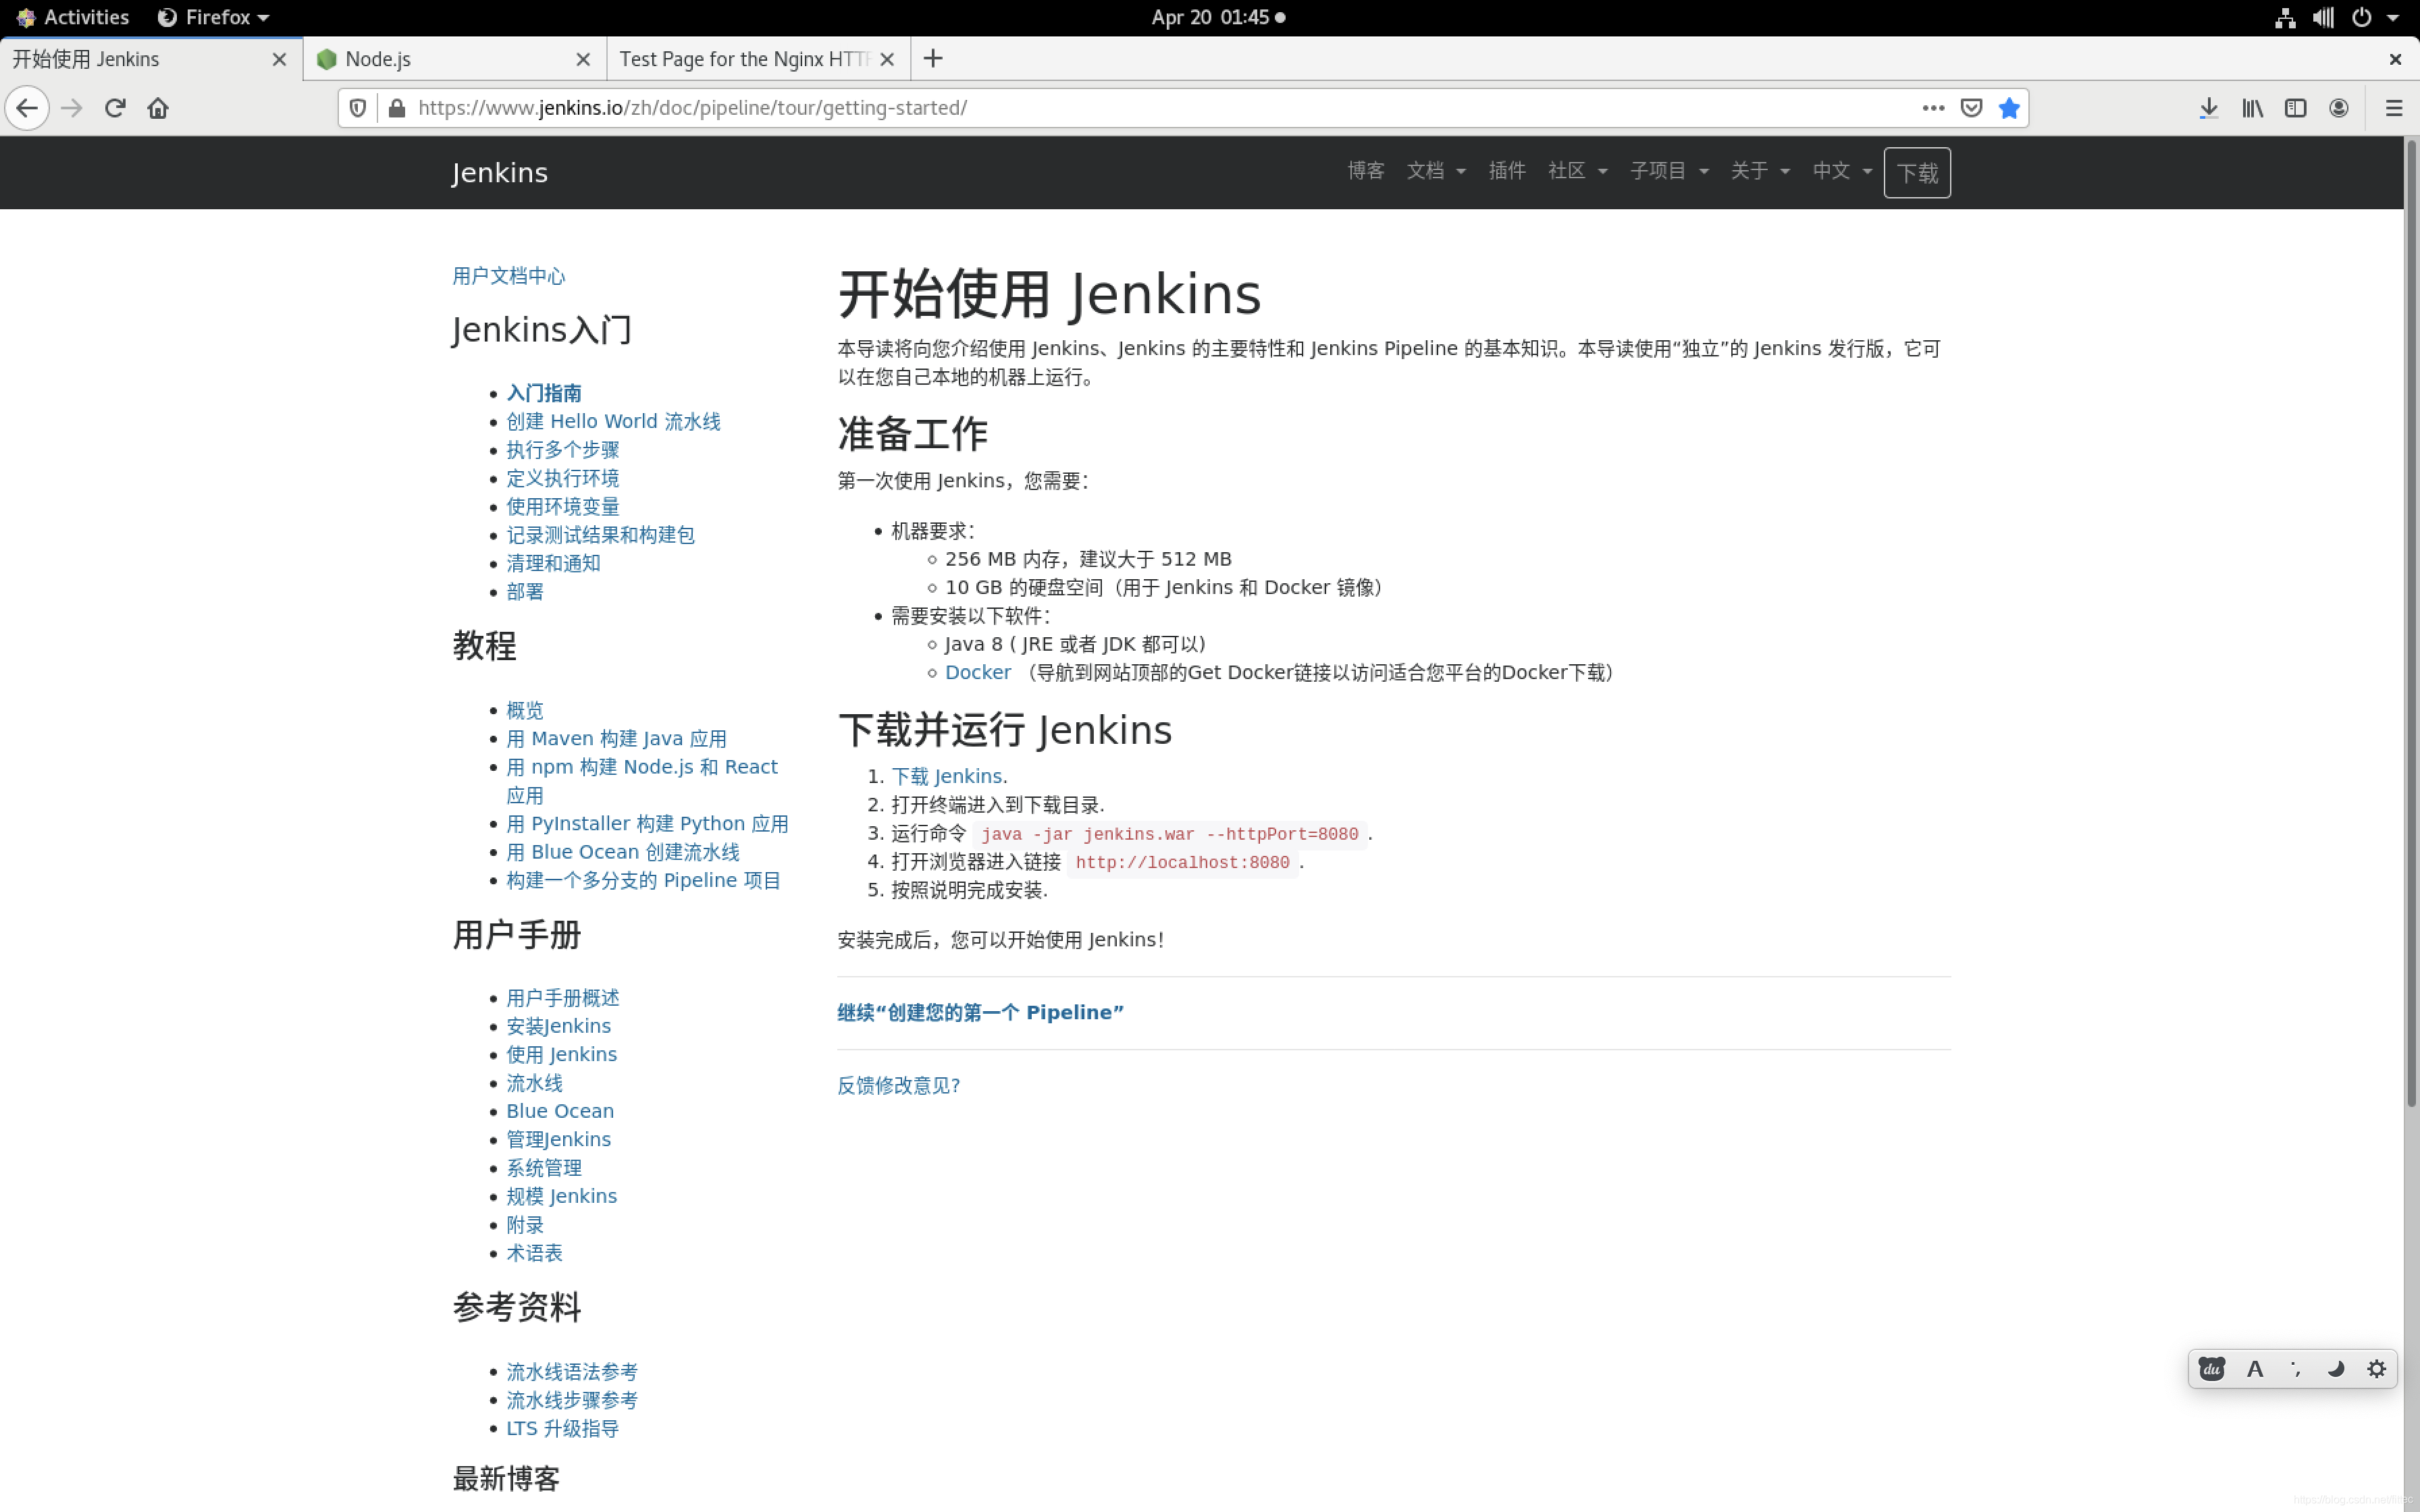Image resolution: width=2420 pixels, height=1512 pixels.
Task: Open the Firefox home page
Action: tap(158, 108)
